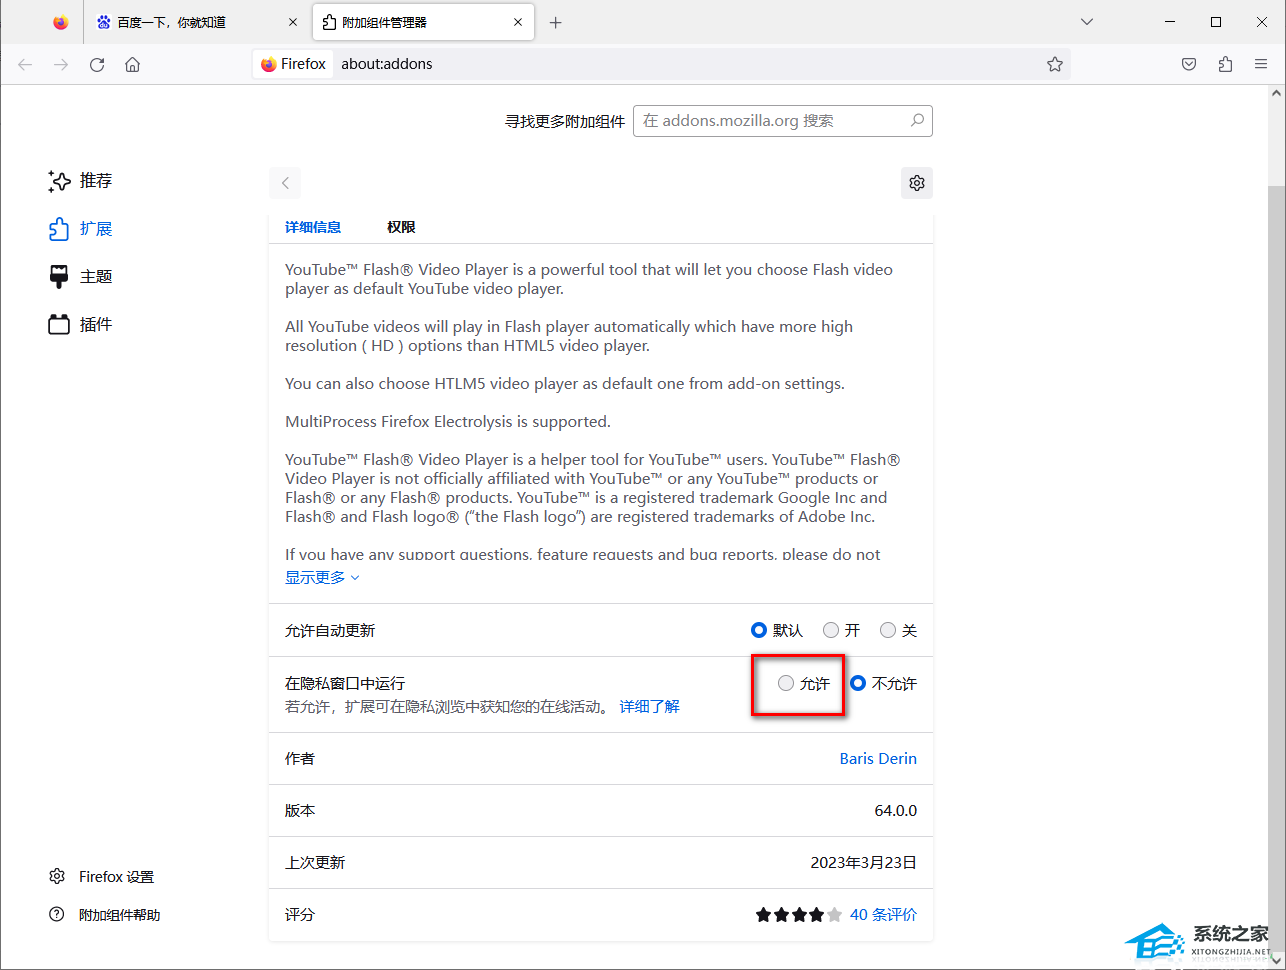Select the 附加组件管理器 browser tab
The image size is (1286, 970).
click(424, 22)
